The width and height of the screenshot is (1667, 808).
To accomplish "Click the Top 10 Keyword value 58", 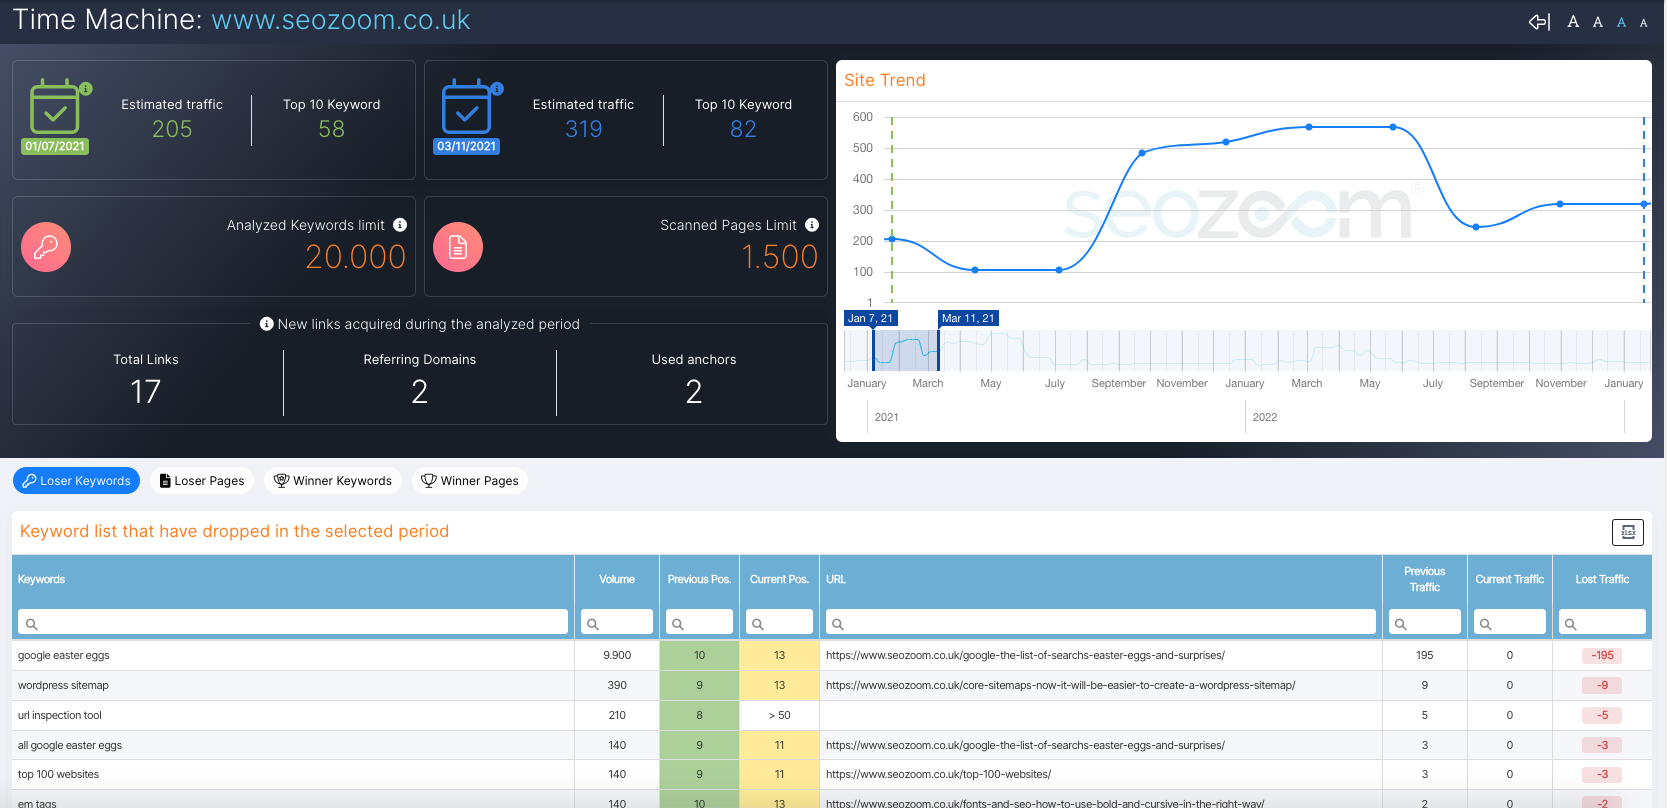I will pyautogui.click(x=331, y=129).
